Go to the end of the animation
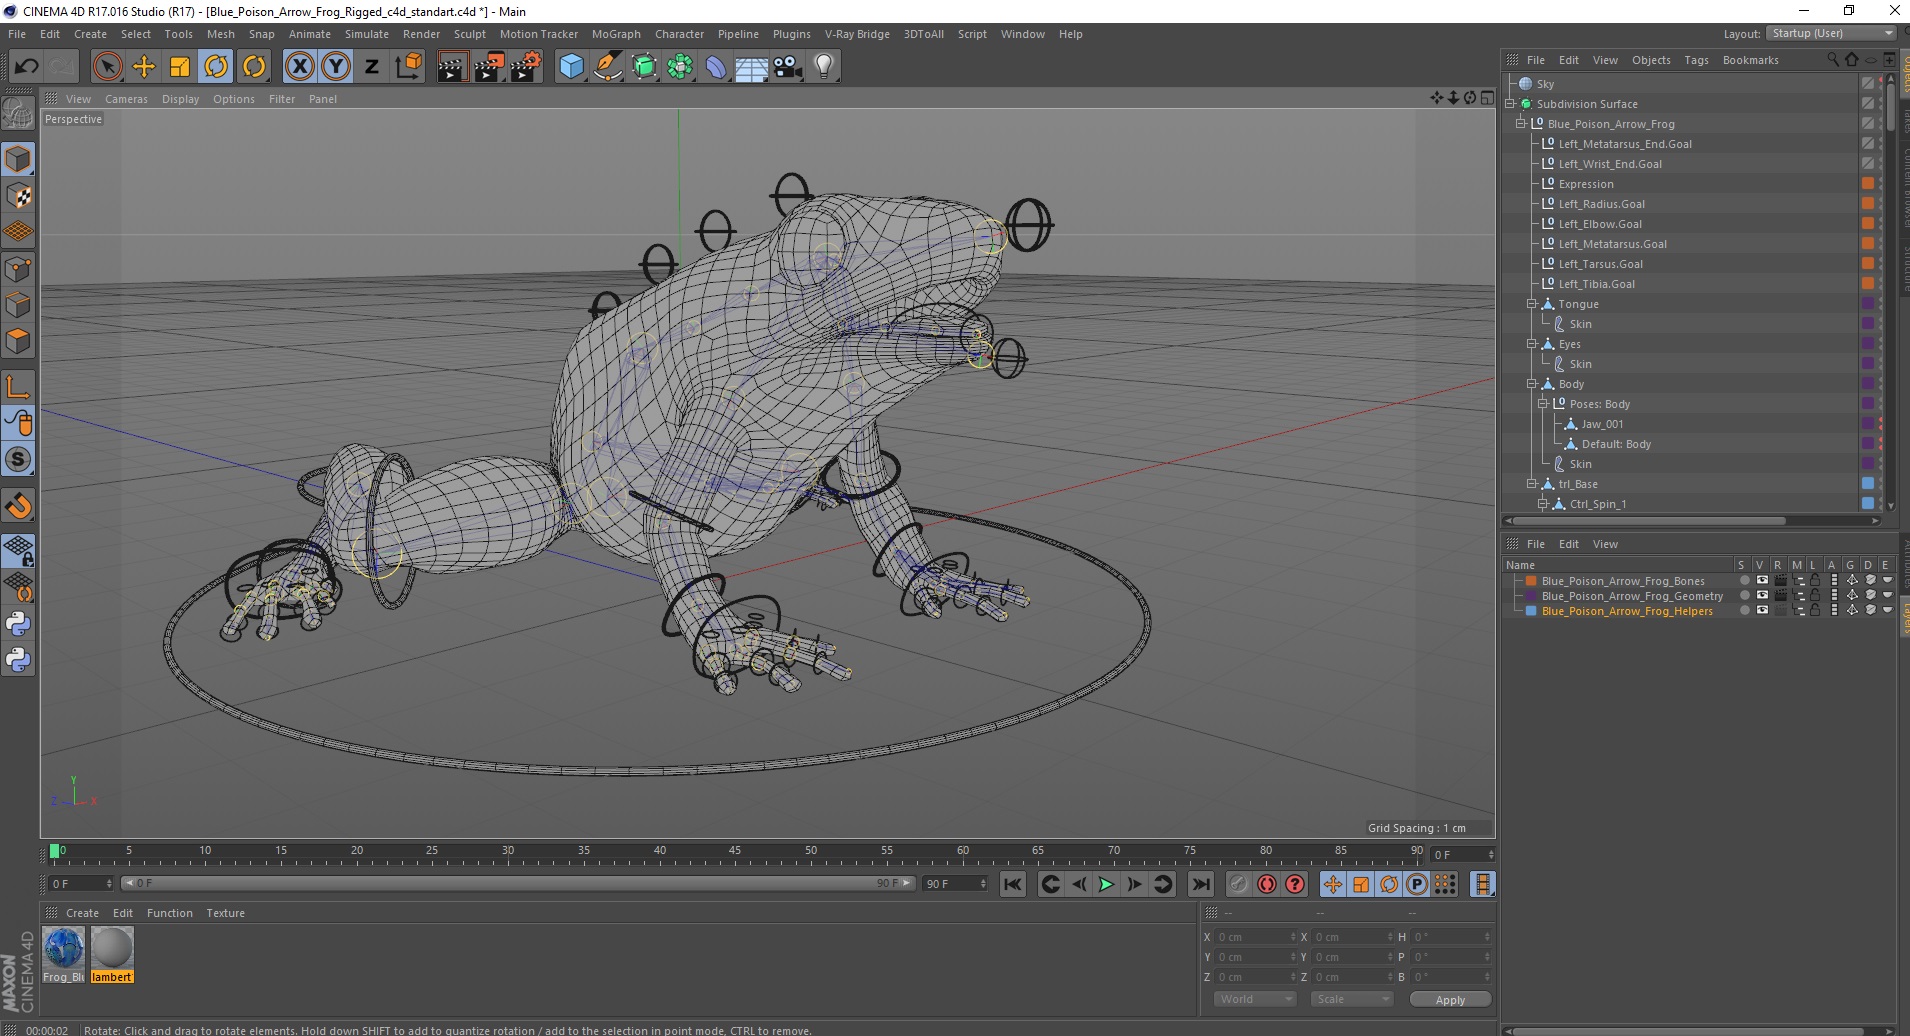1910x1036 pixels. (x=1200, y=884)
